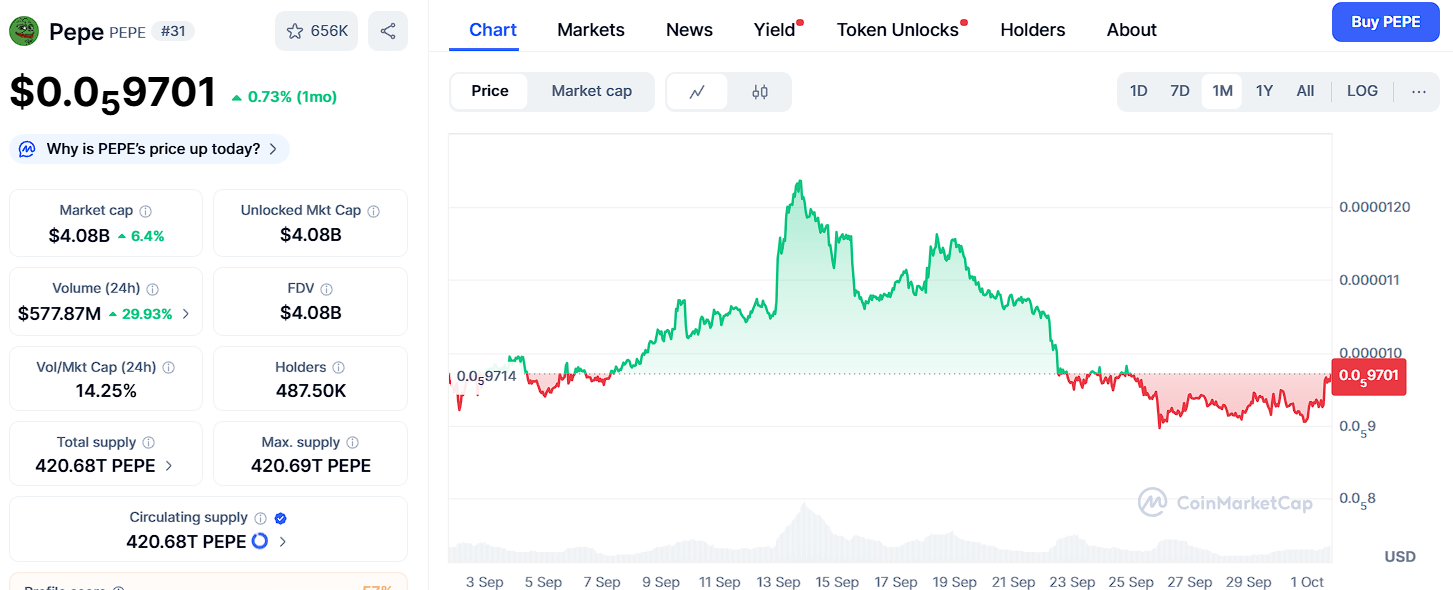Click the circulating supply verified badge
The height and width of the screenshot is (590, 1453).
pyautogui.click(x=281, y=518)
